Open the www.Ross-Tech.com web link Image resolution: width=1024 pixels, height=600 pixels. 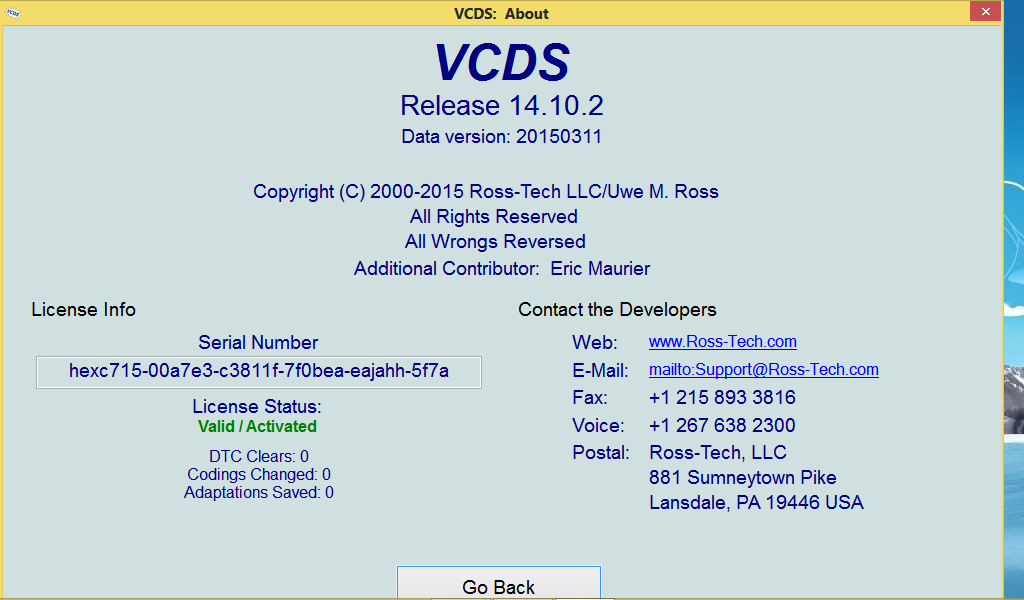pyautogui.click(x=722, y=341)
